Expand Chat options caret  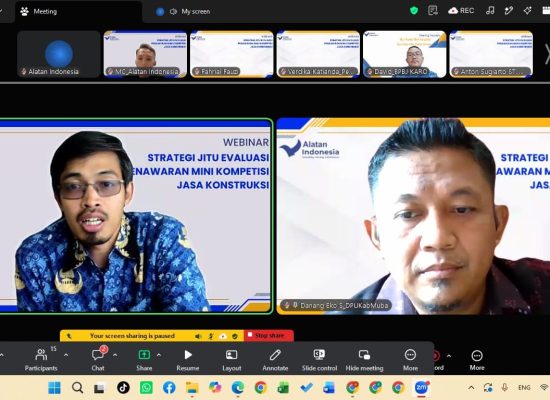[x=115, y=355]
